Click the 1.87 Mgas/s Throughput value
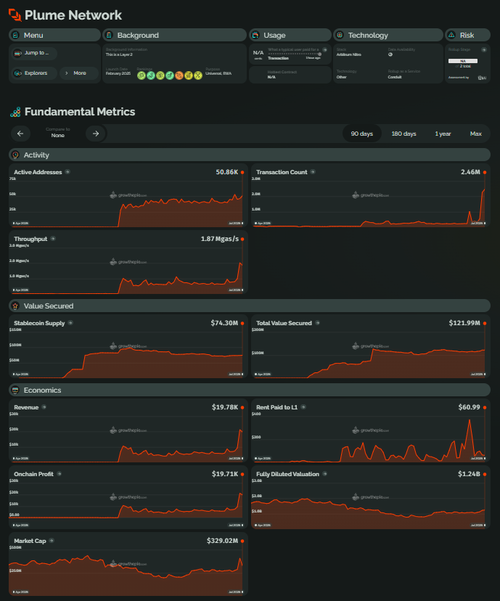 (x=220, y=239)
